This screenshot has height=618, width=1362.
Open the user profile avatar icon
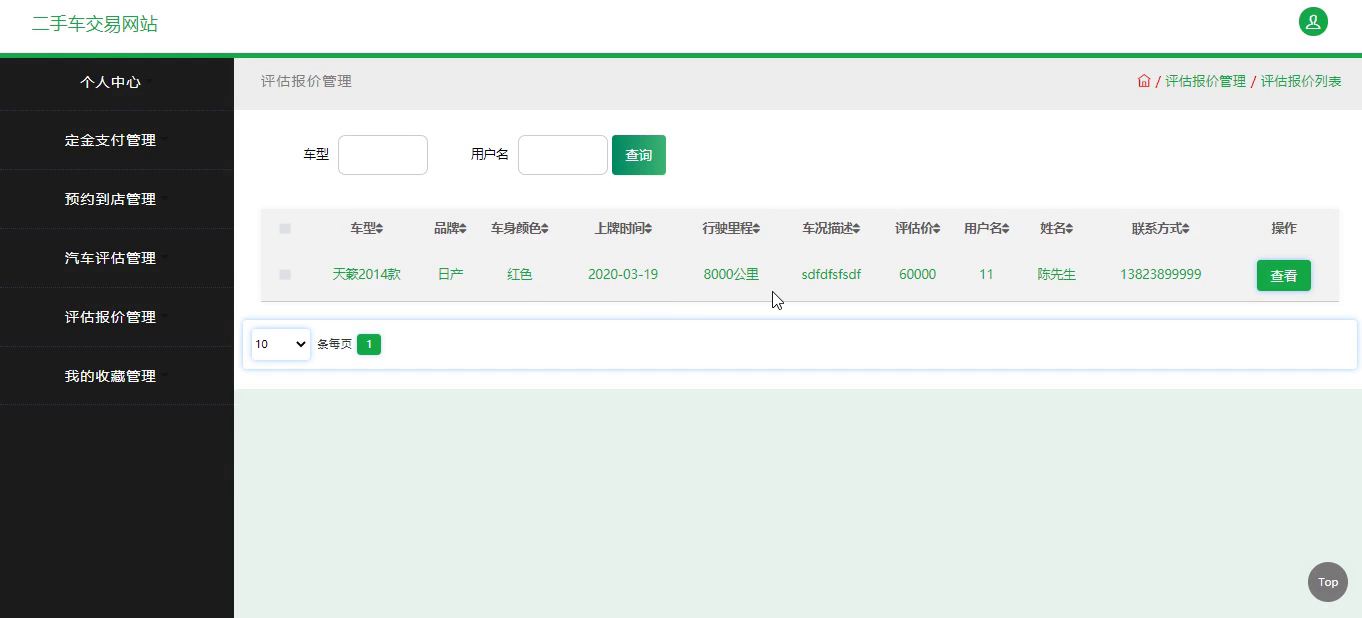pos(1313,21)
